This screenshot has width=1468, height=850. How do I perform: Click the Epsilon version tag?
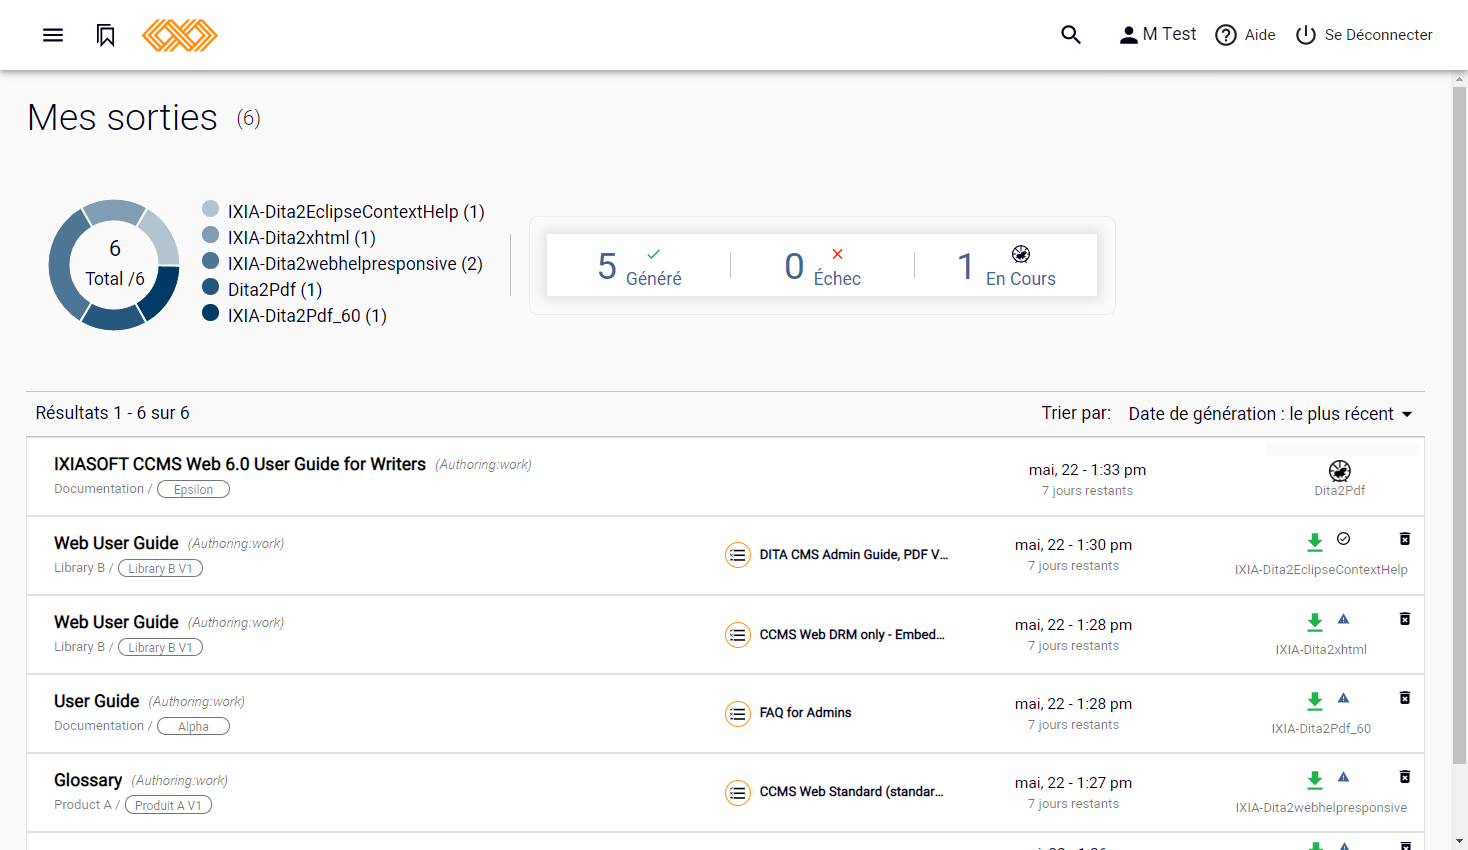point(193,489)
